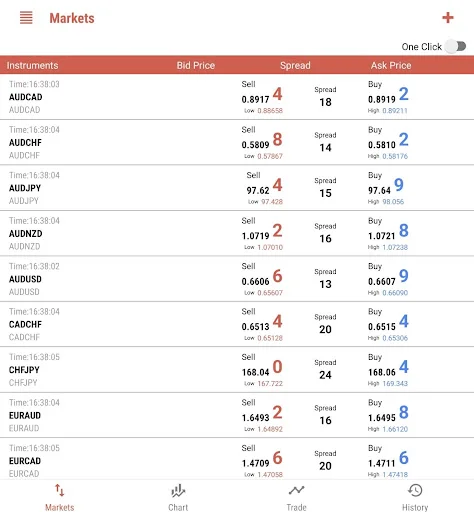Select the AUDJPY instrument row
The image size is (474, 512).
[x=237, y=188]
